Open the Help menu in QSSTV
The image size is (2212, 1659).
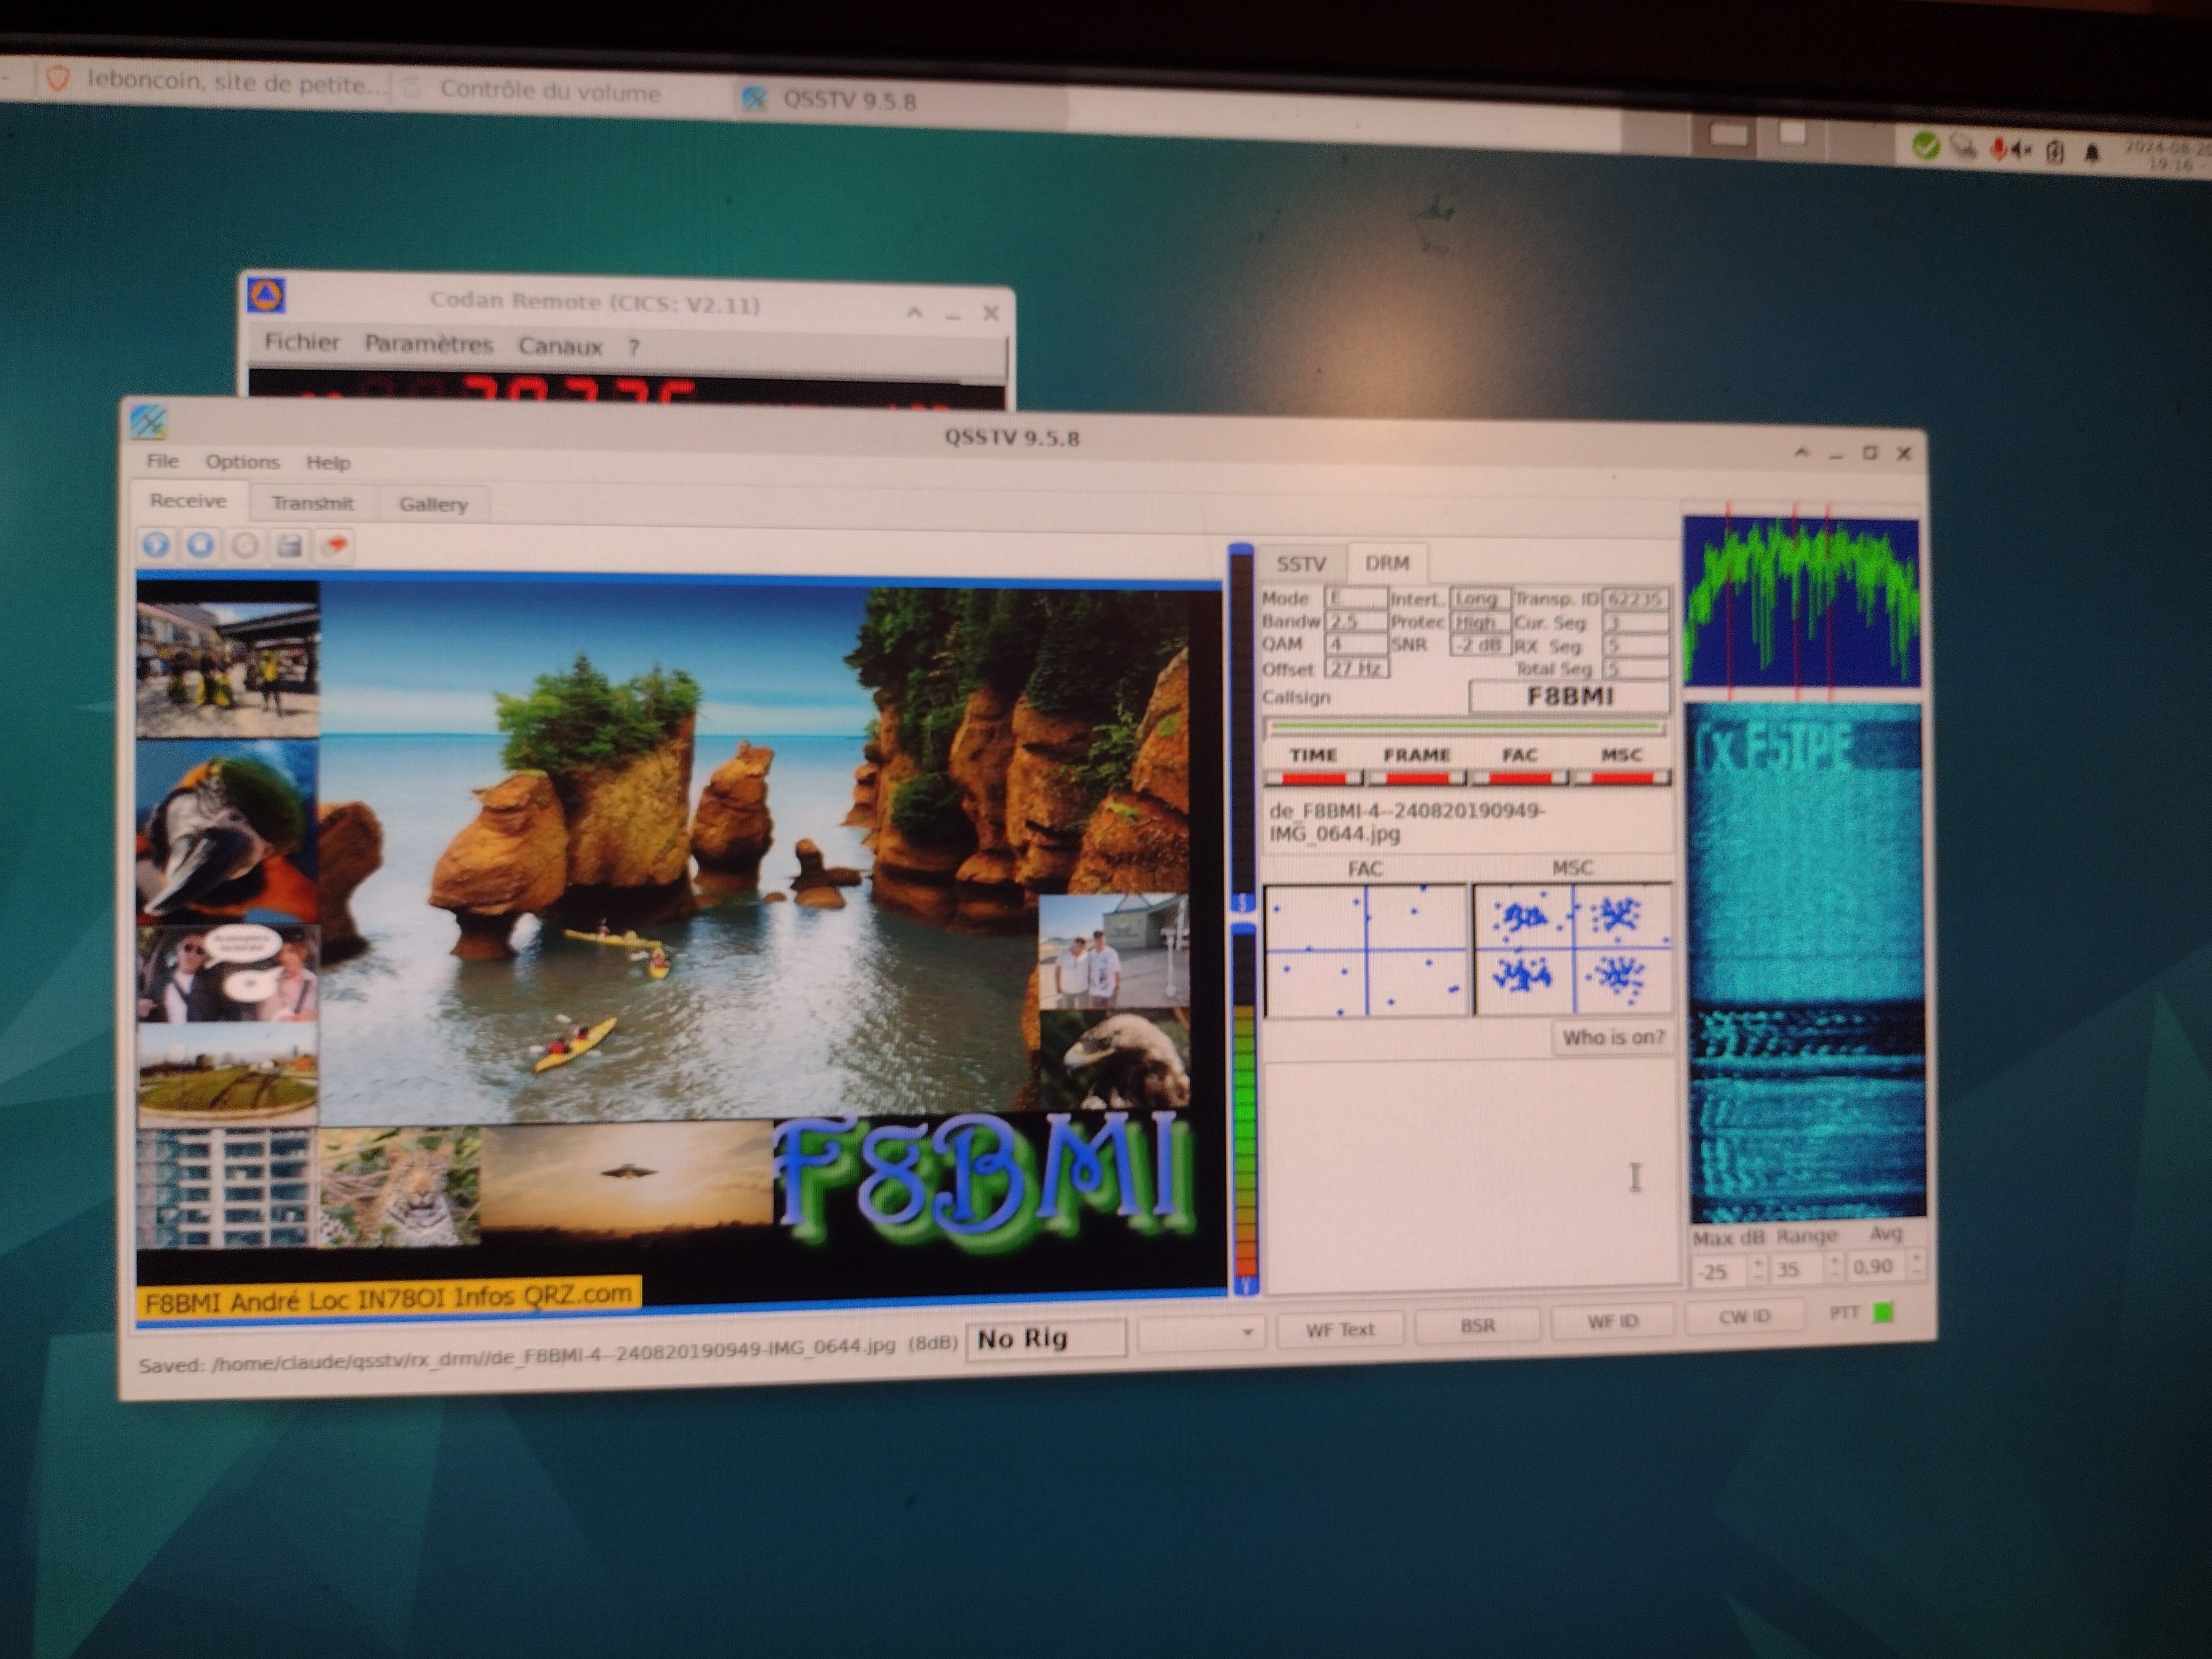click(x=328, y=462)
